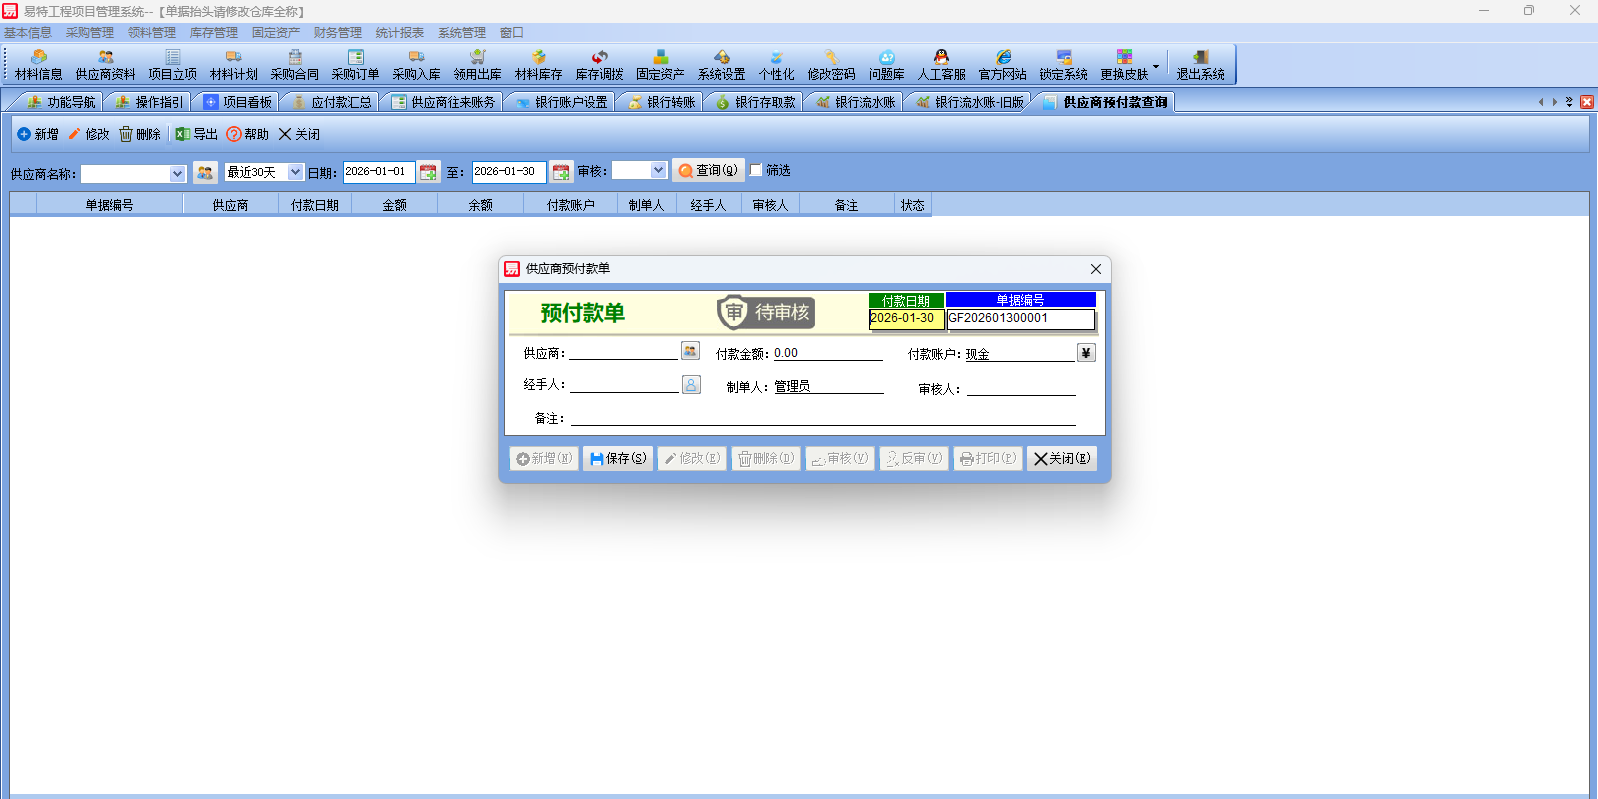Screen dimensions: 1598x799
Task: Click the supplier picker icon in dialog
Action: [x=690, y=351]
